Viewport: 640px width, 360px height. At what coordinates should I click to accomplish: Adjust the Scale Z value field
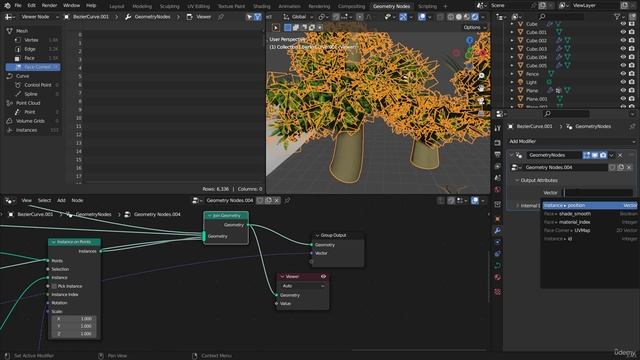point(74,333)
